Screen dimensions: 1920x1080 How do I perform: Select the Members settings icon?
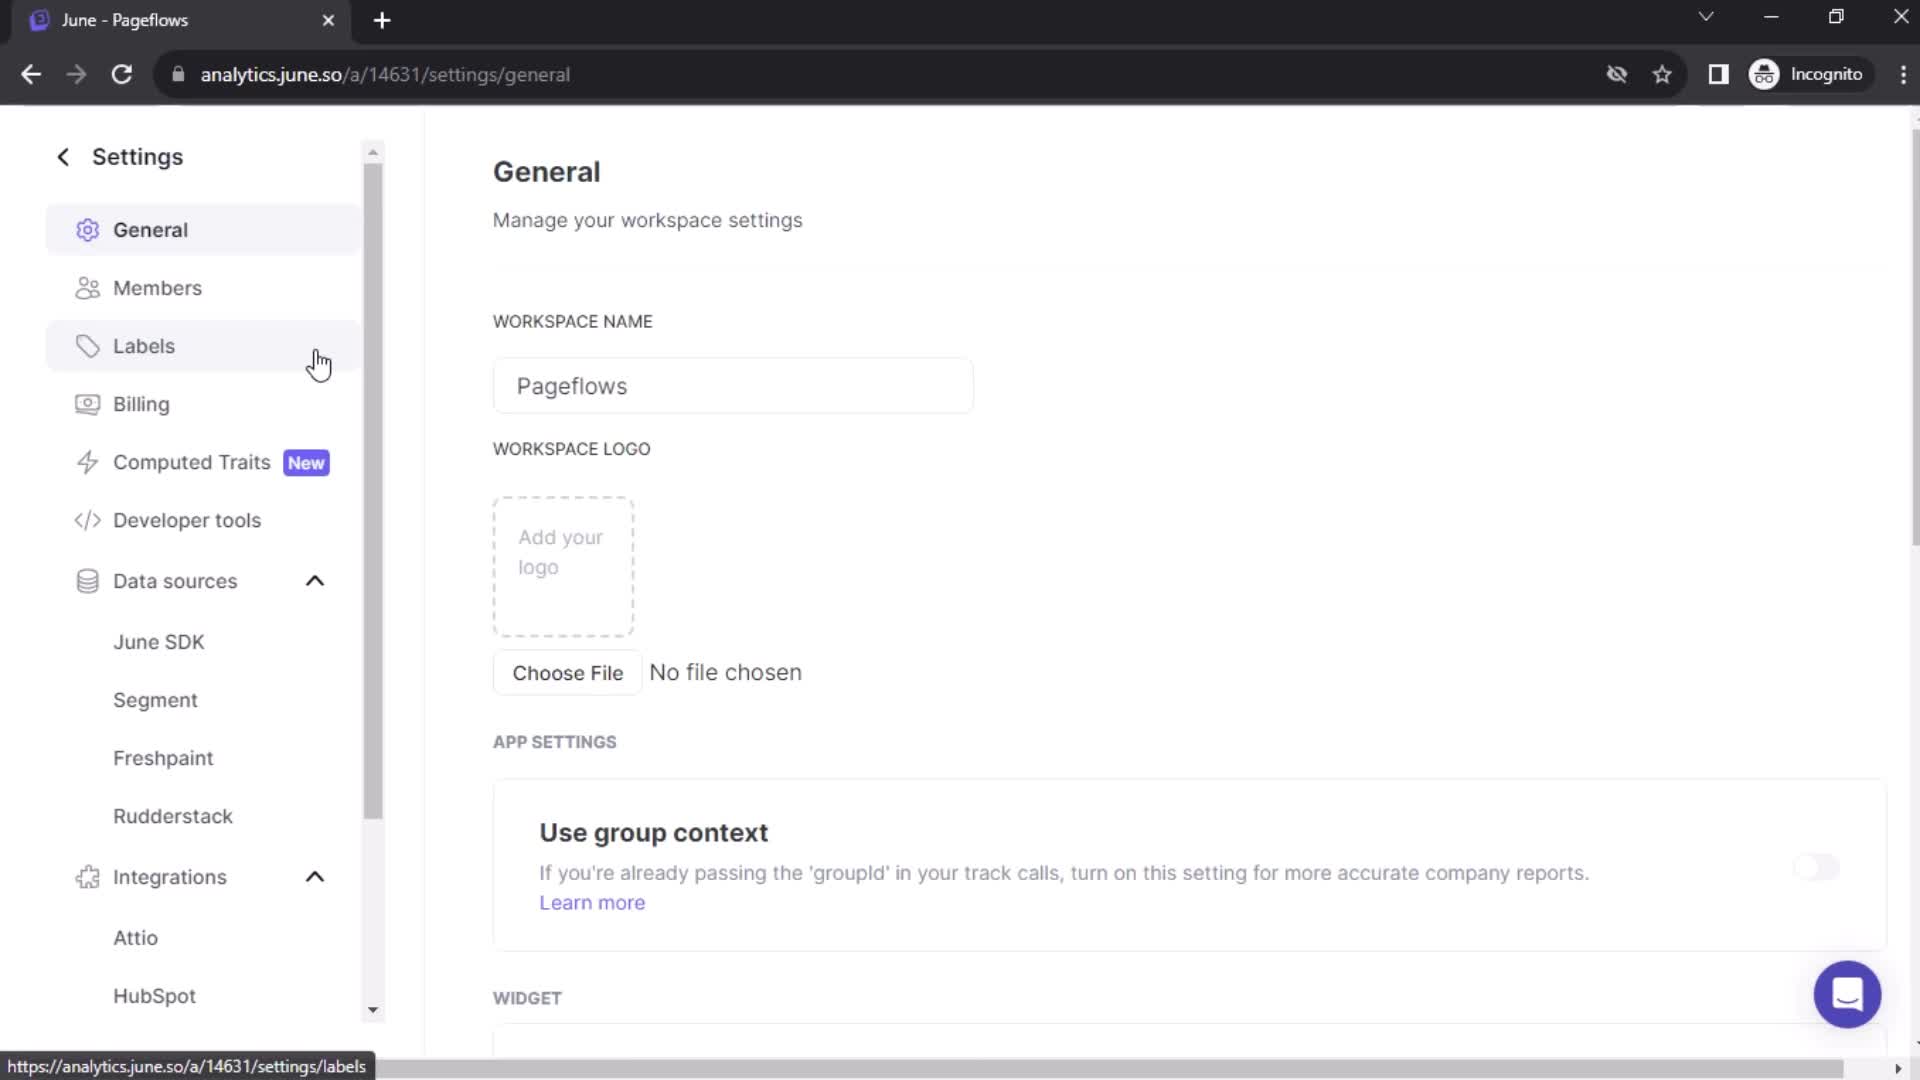coord(86,287)
